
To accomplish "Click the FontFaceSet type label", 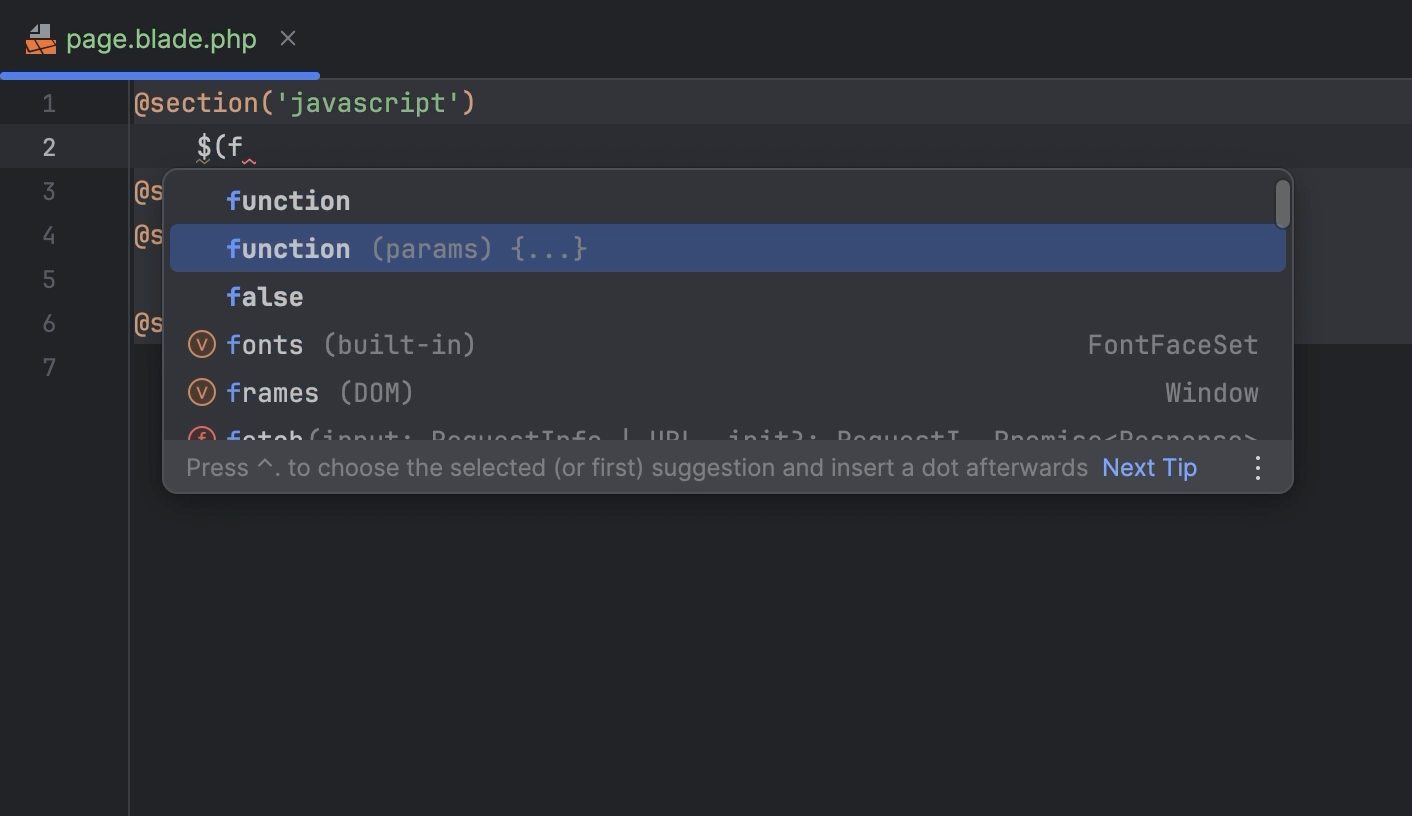I will click(1172, 345).
